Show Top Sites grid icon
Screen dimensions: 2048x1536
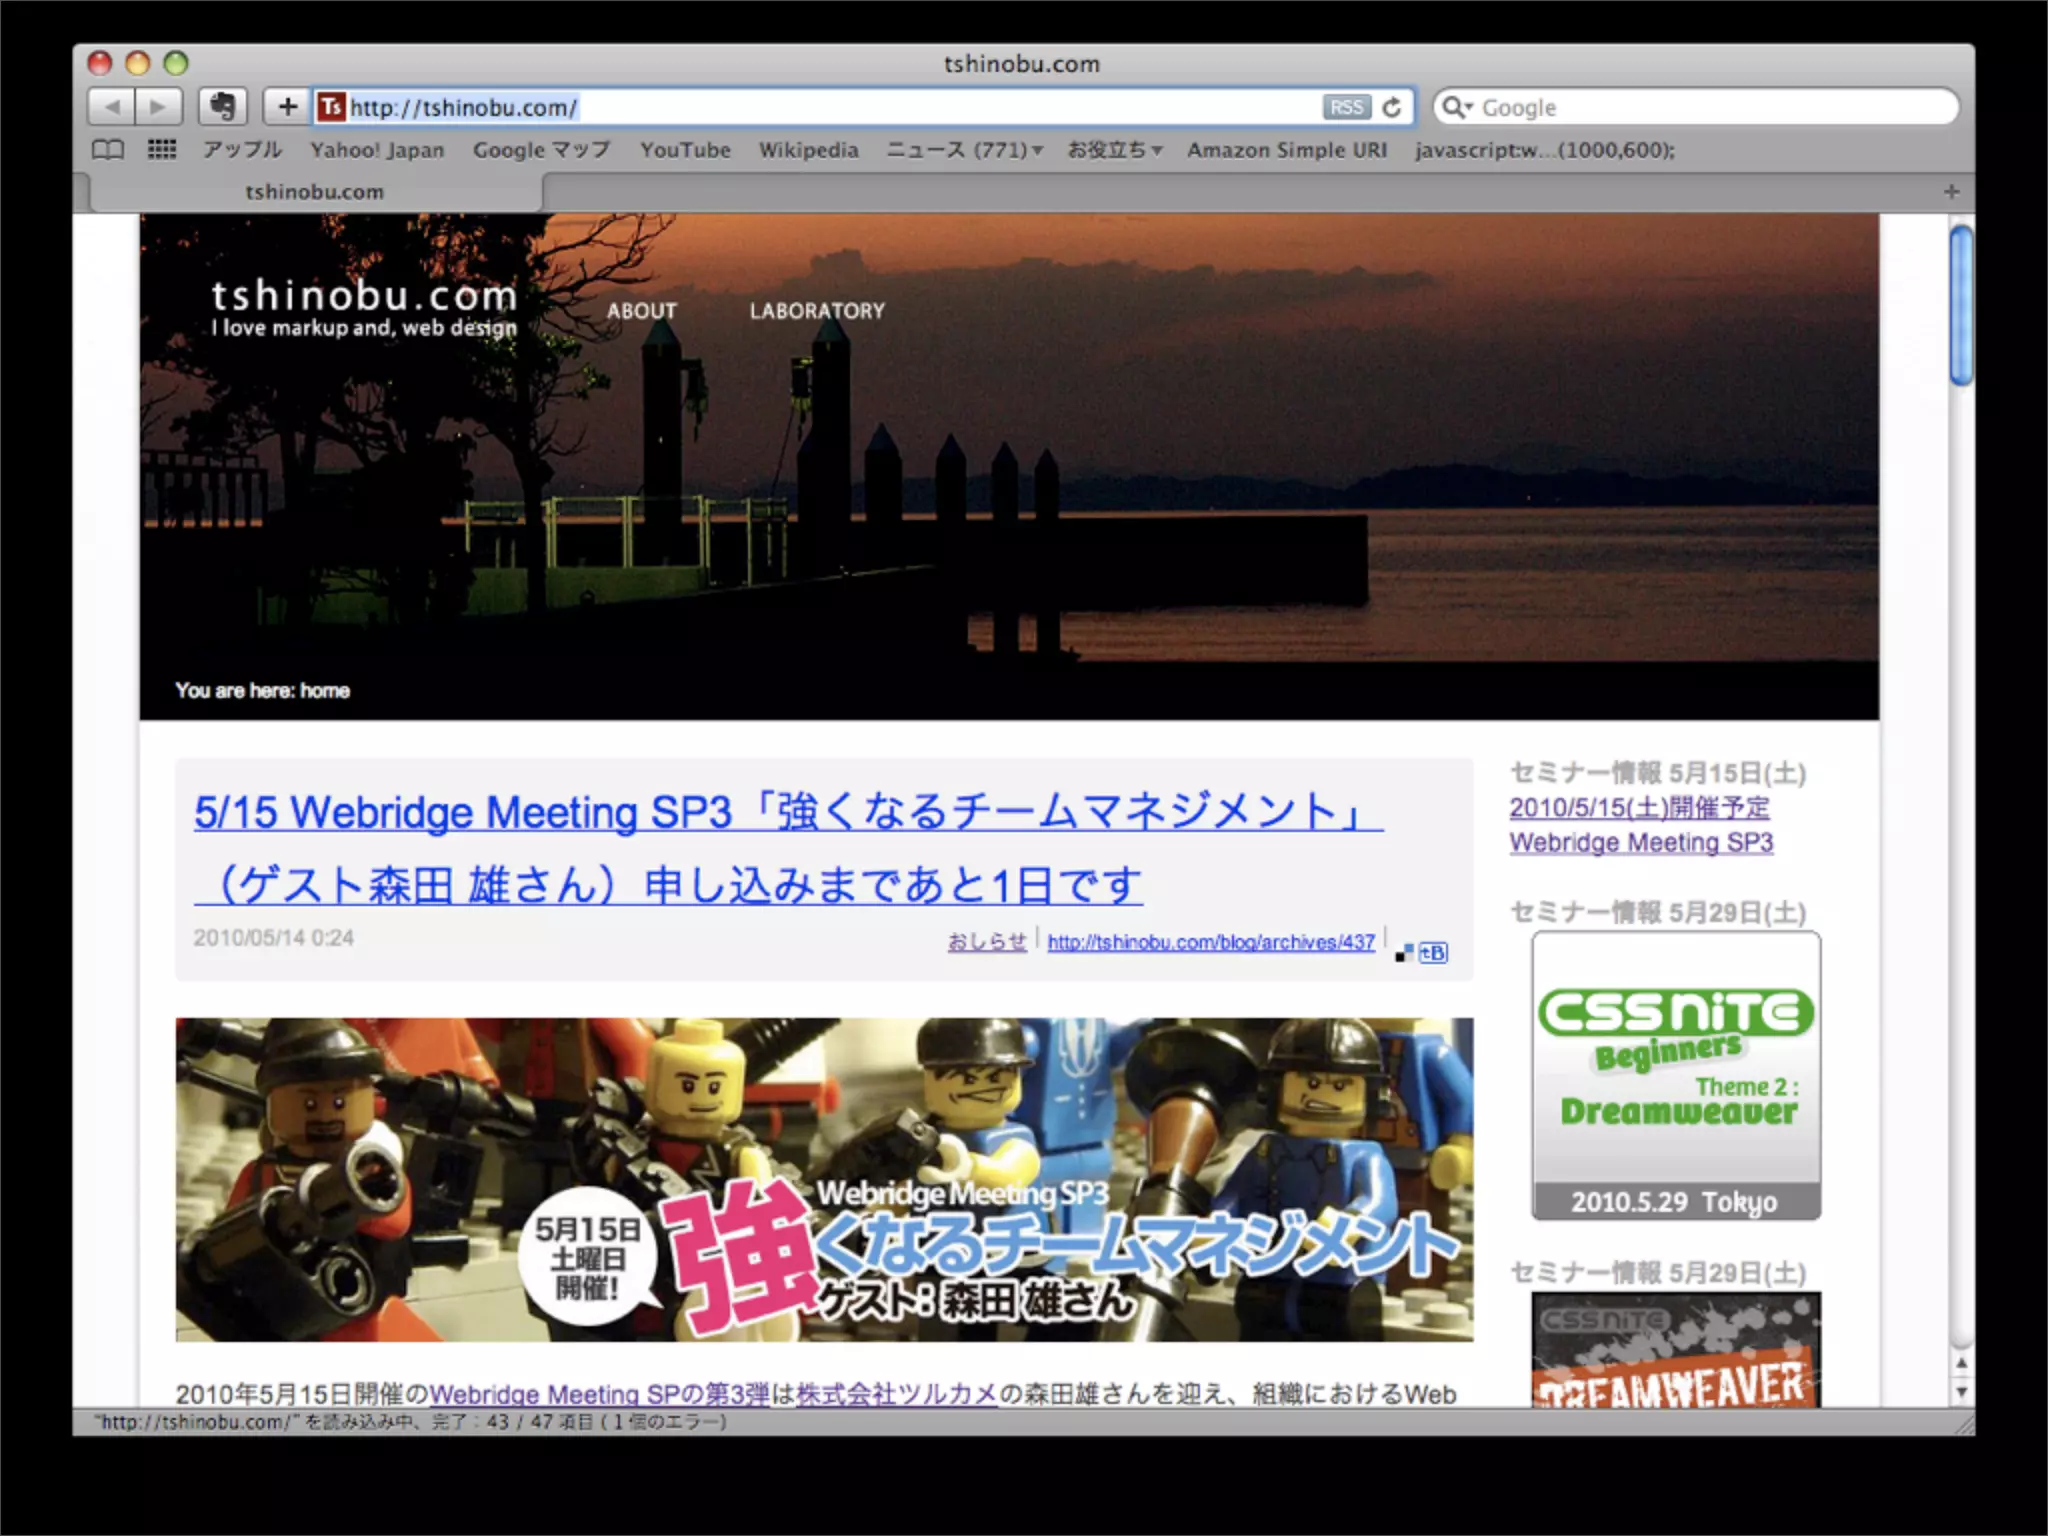(162, 150)
